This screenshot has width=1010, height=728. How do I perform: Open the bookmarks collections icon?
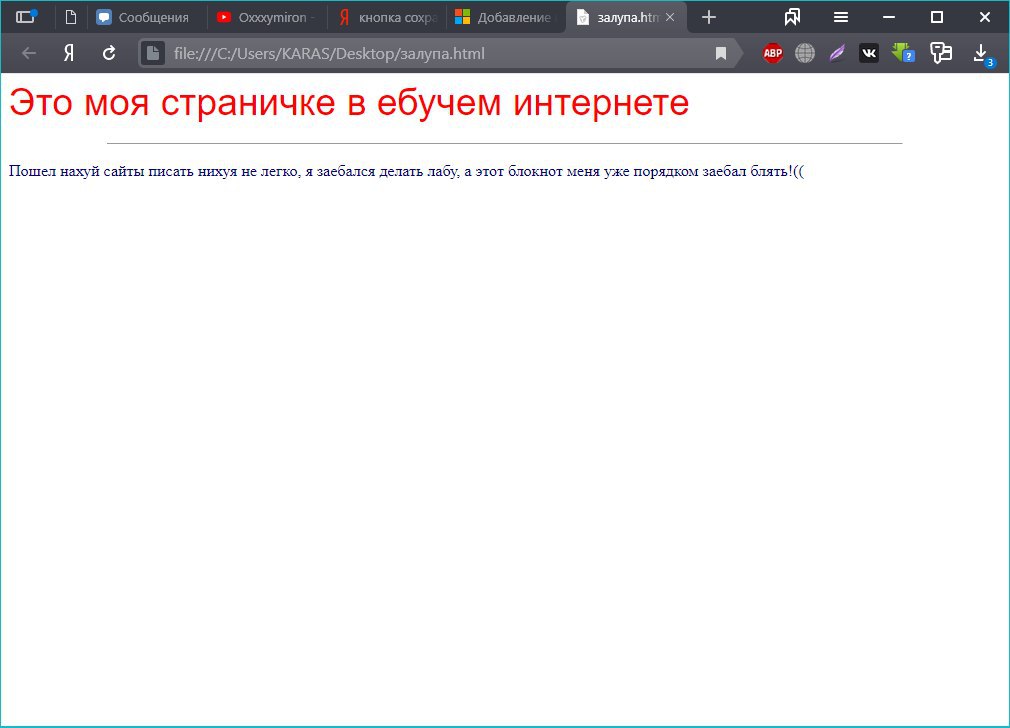(x=792, y=17)
